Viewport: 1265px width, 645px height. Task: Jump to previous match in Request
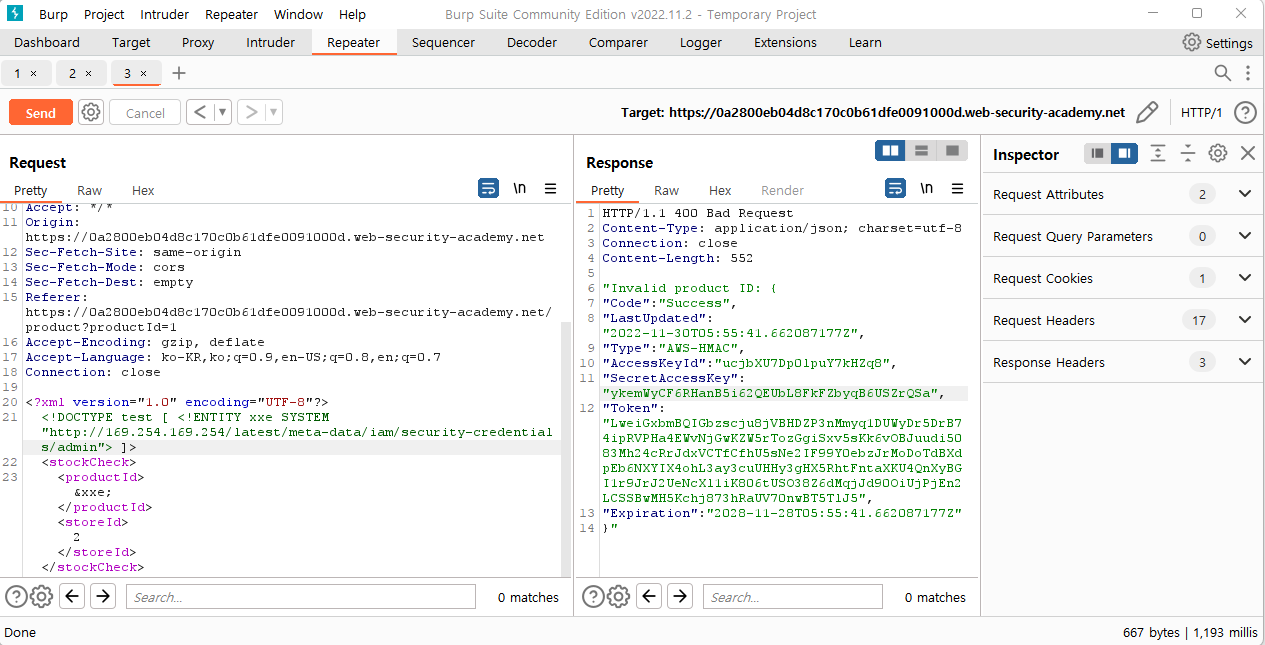[x=72, y=597]
